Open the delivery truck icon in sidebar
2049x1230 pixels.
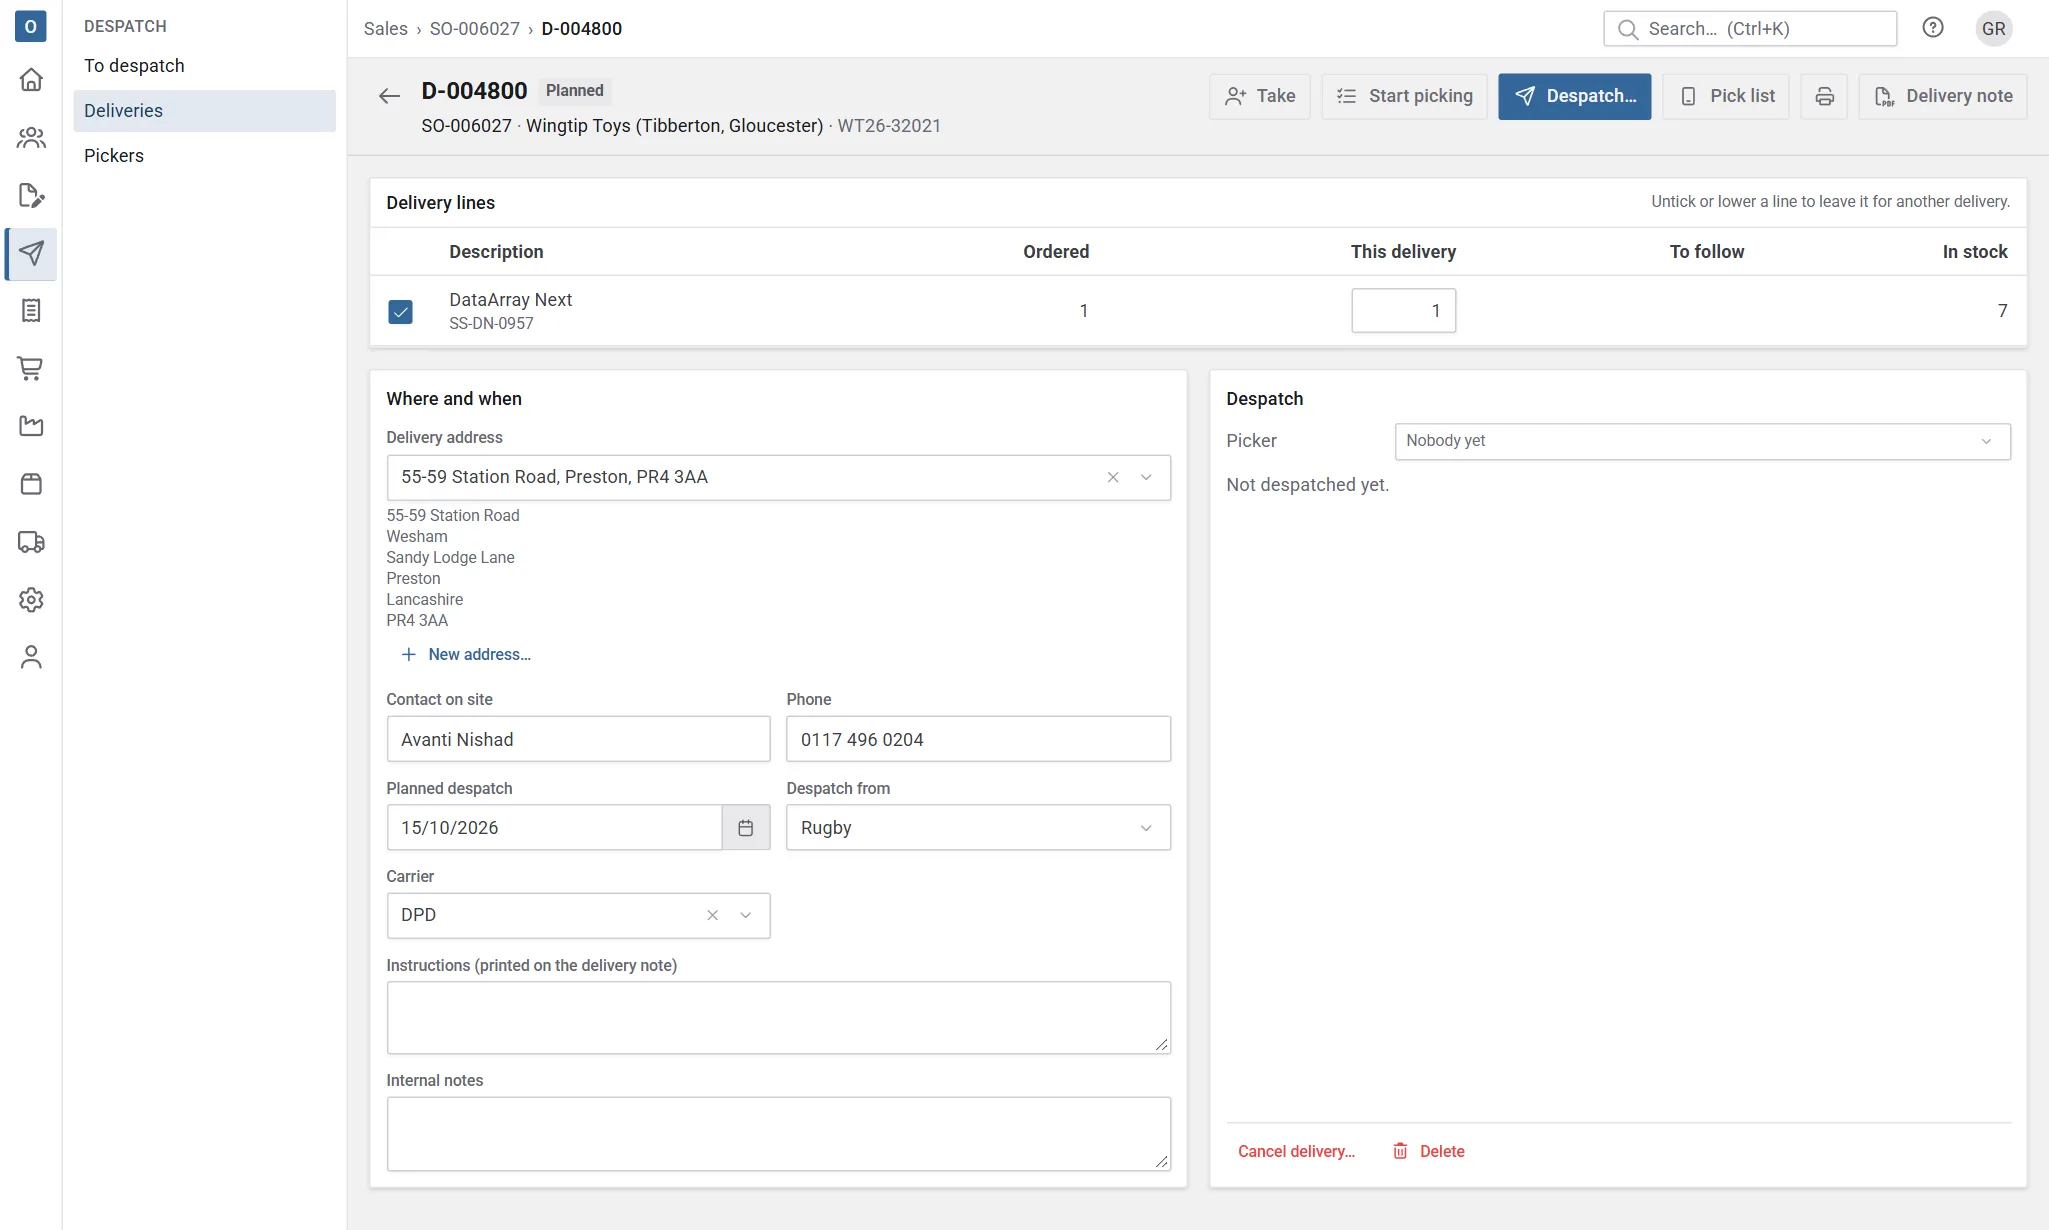[x=31, y=543]
